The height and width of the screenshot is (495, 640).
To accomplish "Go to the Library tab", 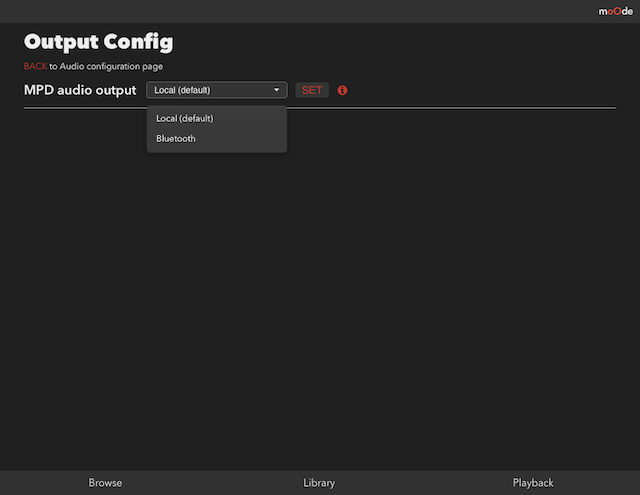I will [x=319, y=483].
